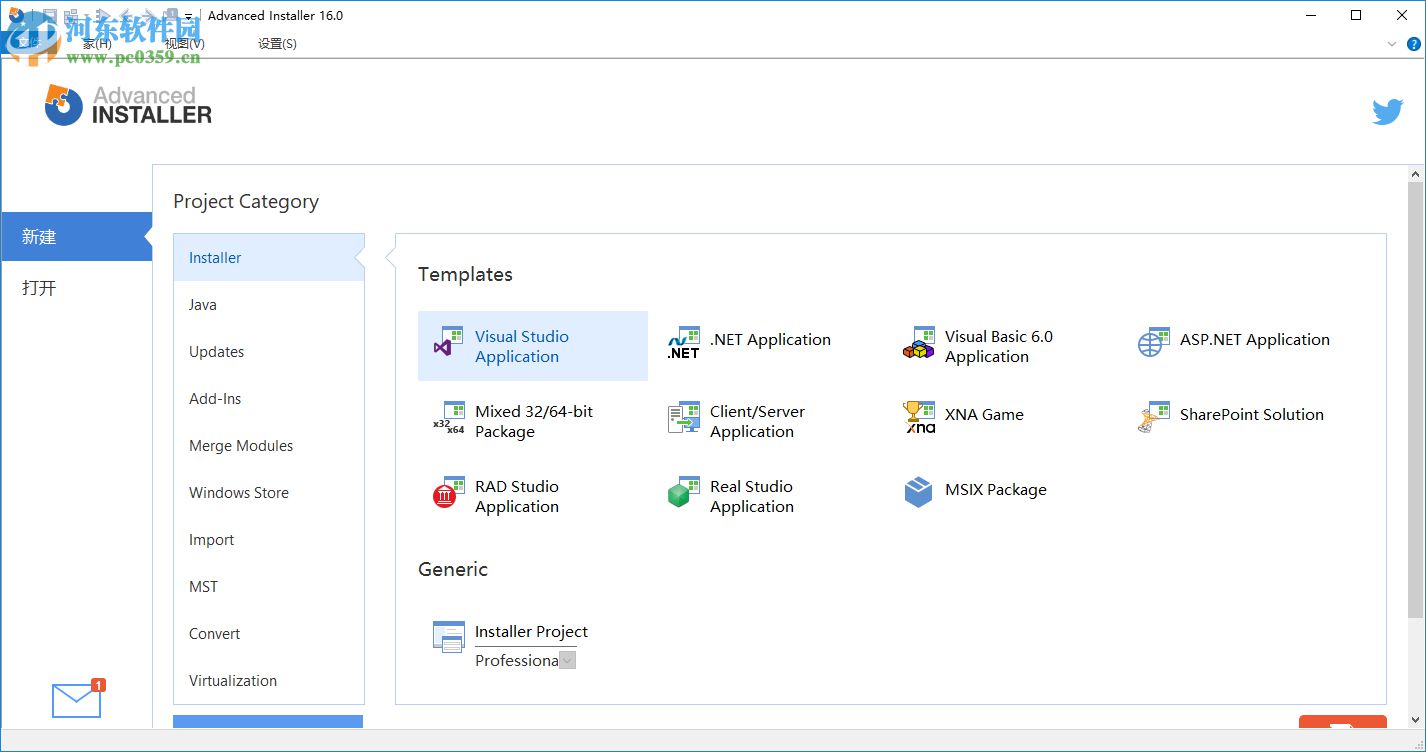Select the Virtualization category
Image resolution: width=1426 pixels, height=752 pixels.
[232, 680]
